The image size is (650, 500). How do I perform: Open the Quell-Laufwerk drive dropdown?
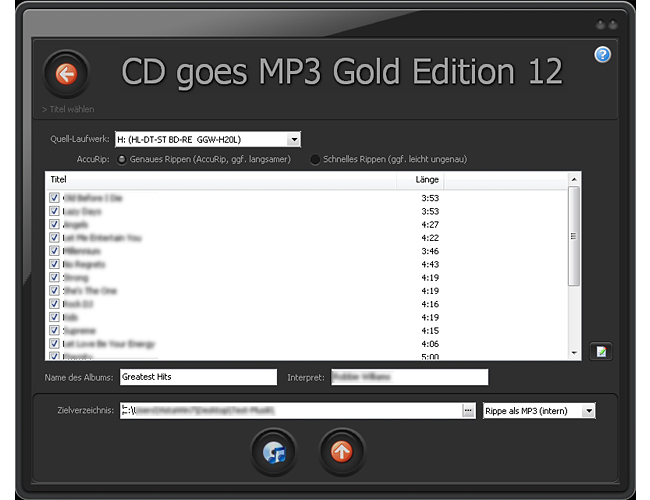point(294,139)
